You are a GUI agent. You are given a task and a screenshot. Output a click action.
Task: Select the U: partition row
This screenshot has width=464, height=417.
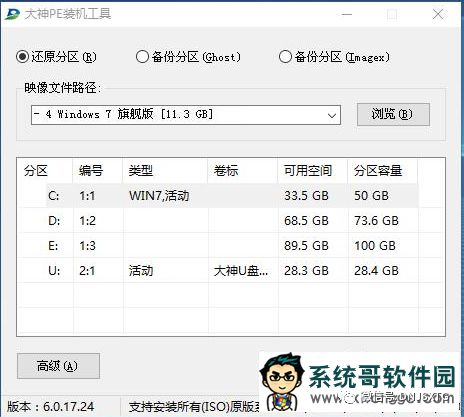(218, 270)
